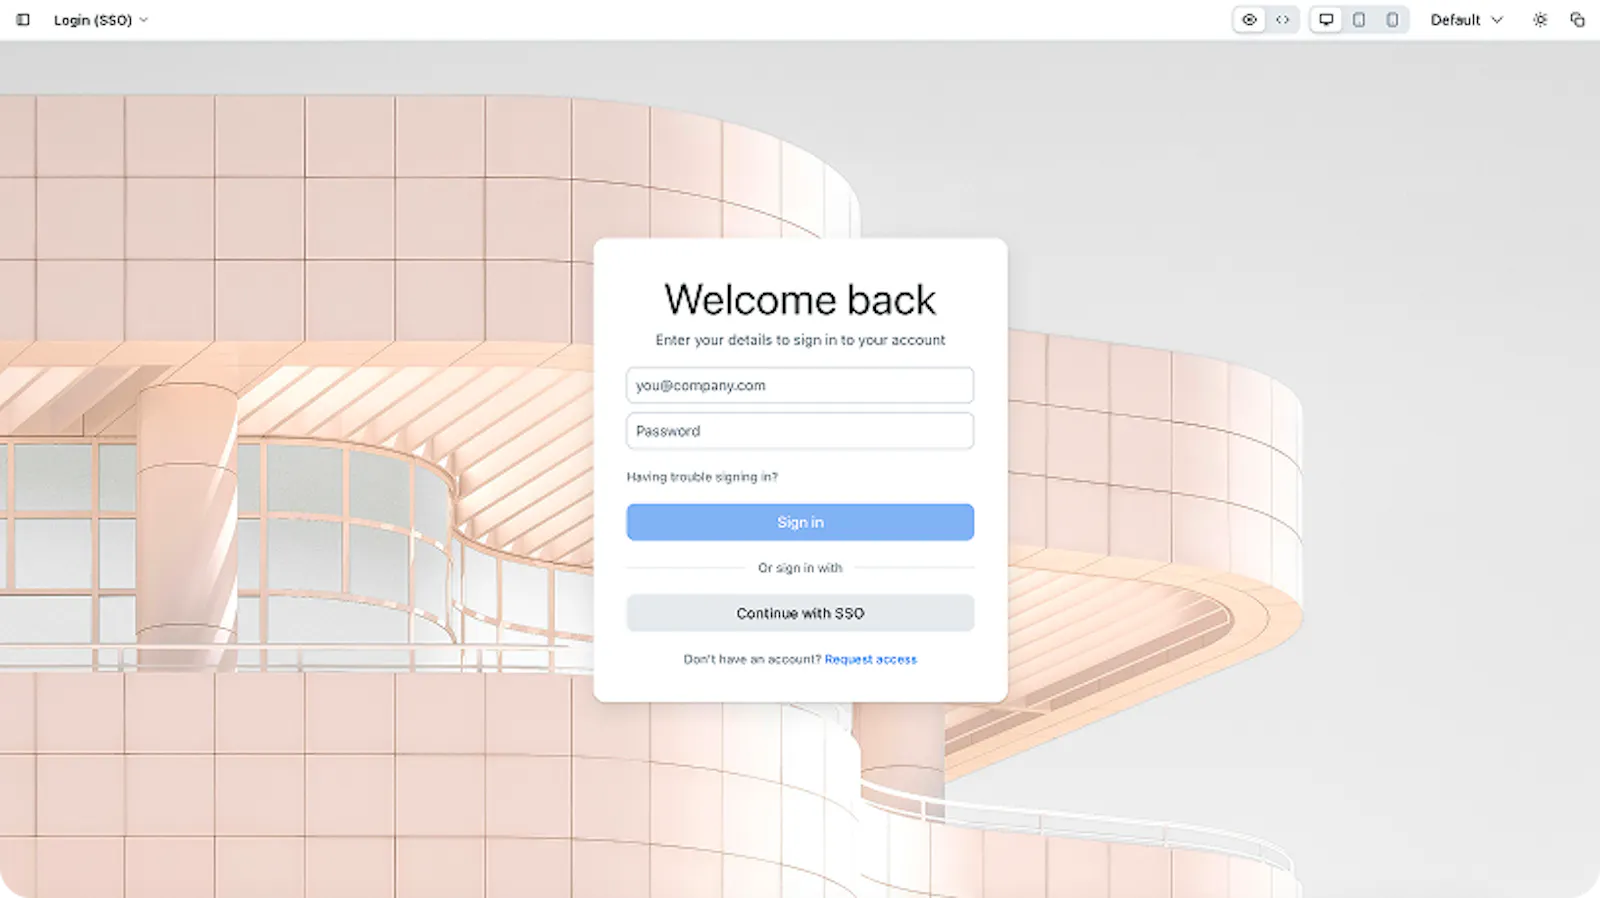Focus the Password field
Viewport: 1600px width, 898px height.
click(x=800, y=431)
